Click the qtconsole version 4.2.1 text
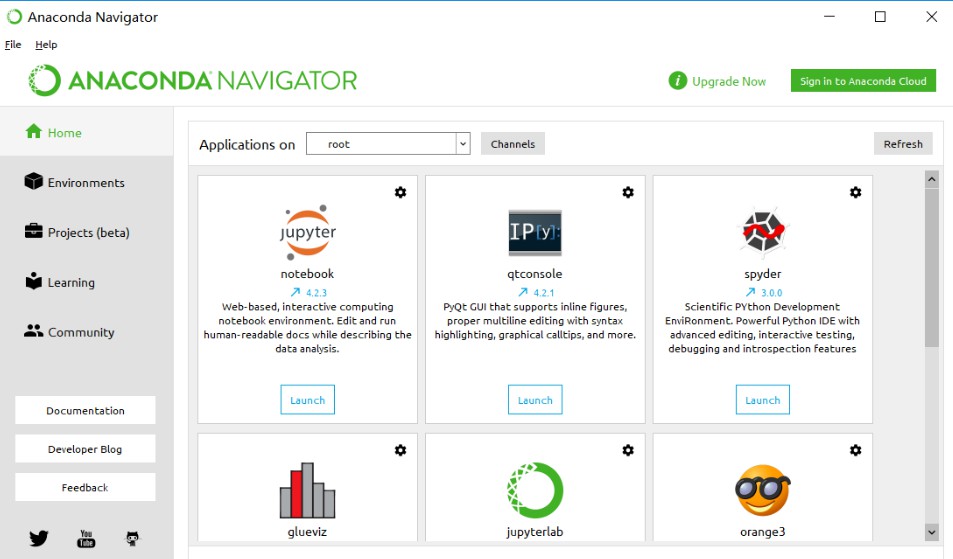 pyautogui.click(x=544, y=293)
